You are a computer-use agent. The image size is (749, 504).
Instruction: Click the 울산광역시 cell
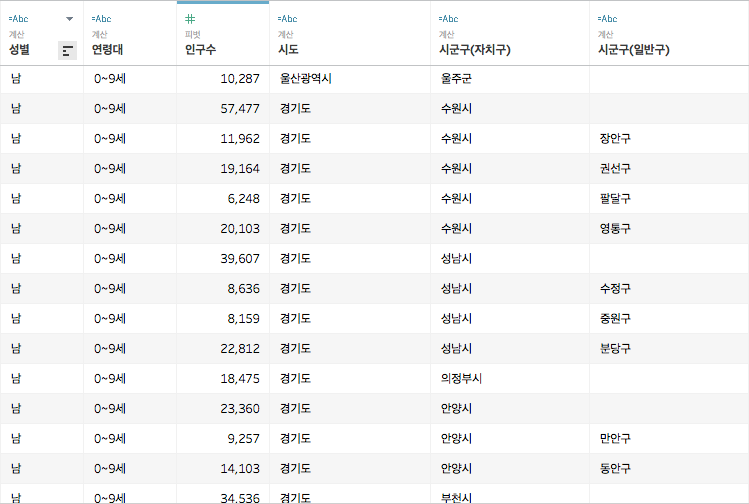(x=306, y=78)
